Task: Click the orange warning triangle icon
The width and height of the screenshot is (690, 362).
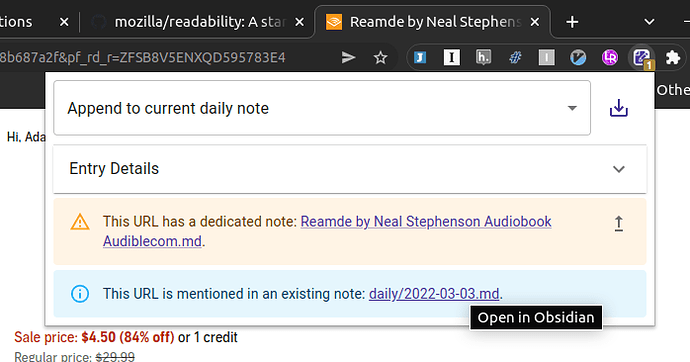Action: point(80,222)
